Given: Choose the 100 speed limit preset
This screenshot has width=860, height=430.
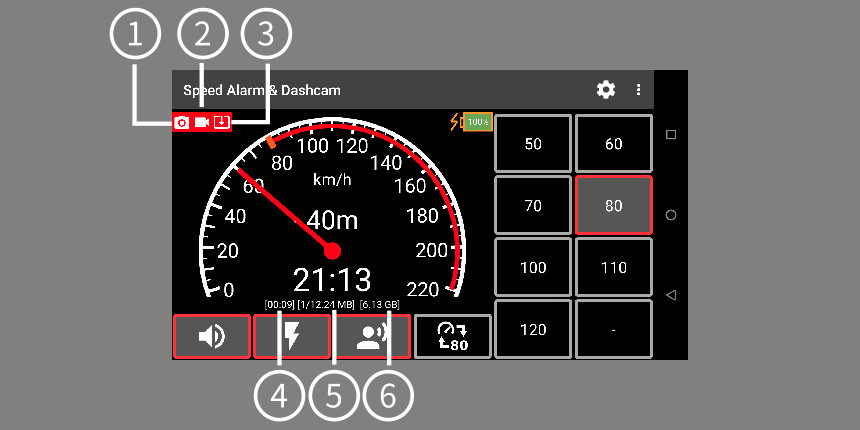Looking at the screenshot, I should click(x=533, y=268).
